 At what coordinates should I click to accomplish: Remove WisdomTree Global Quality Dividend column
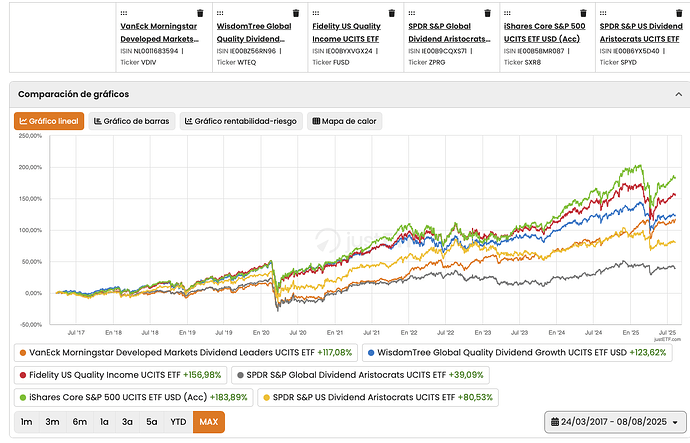point(296,13)
